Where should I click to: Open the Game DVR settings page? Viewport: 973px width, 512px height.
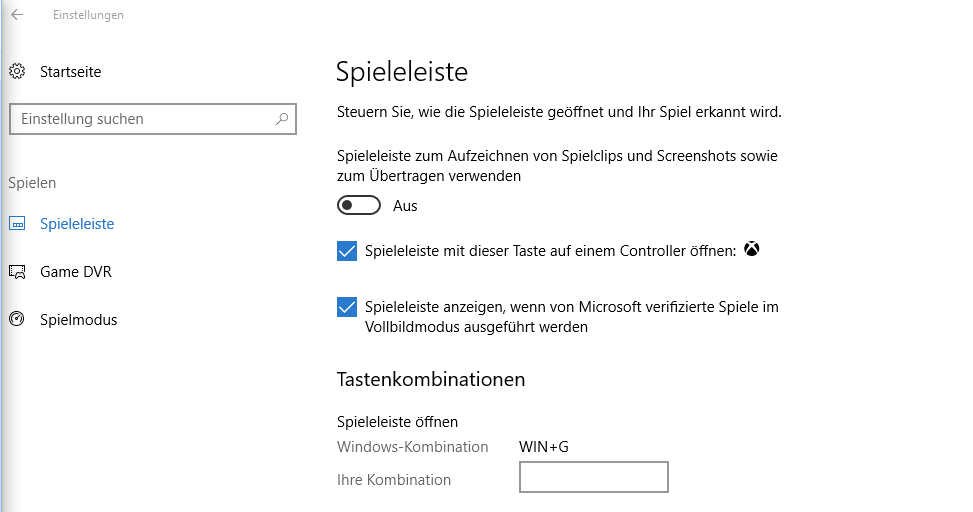click(x=75, y=272)
